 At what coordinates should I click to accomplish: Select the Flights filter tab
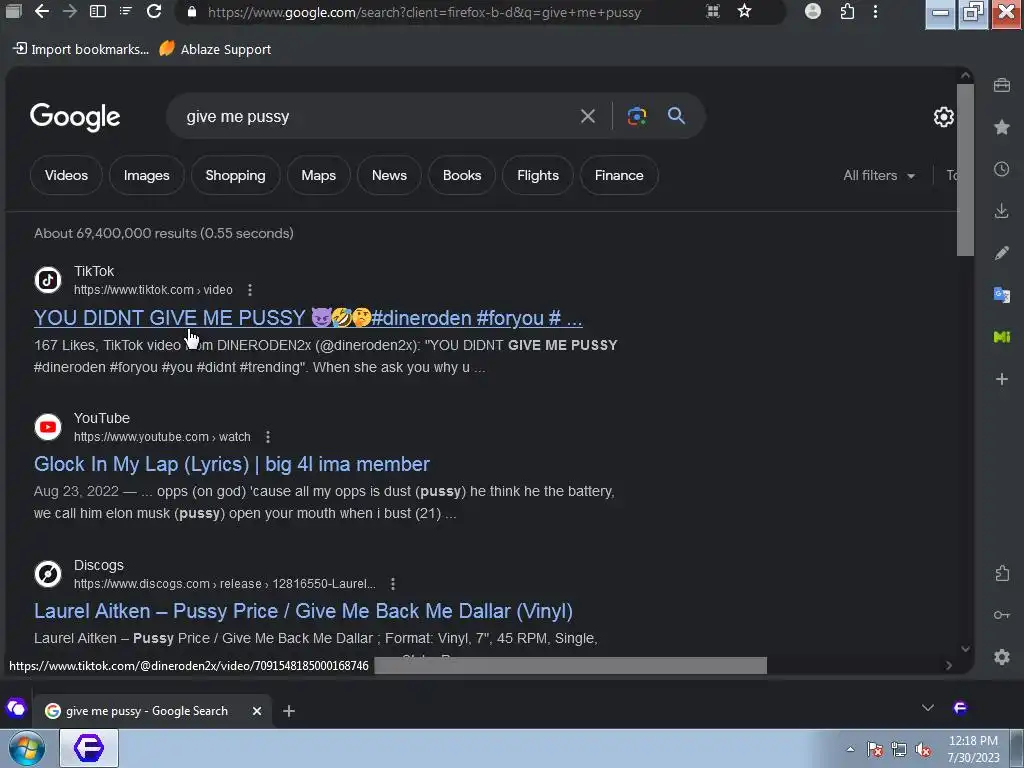click(537, 175)
